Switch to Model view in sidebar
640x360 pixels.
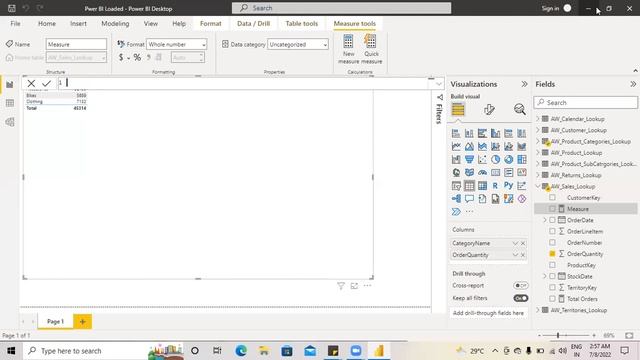click(x=10, y=122)
